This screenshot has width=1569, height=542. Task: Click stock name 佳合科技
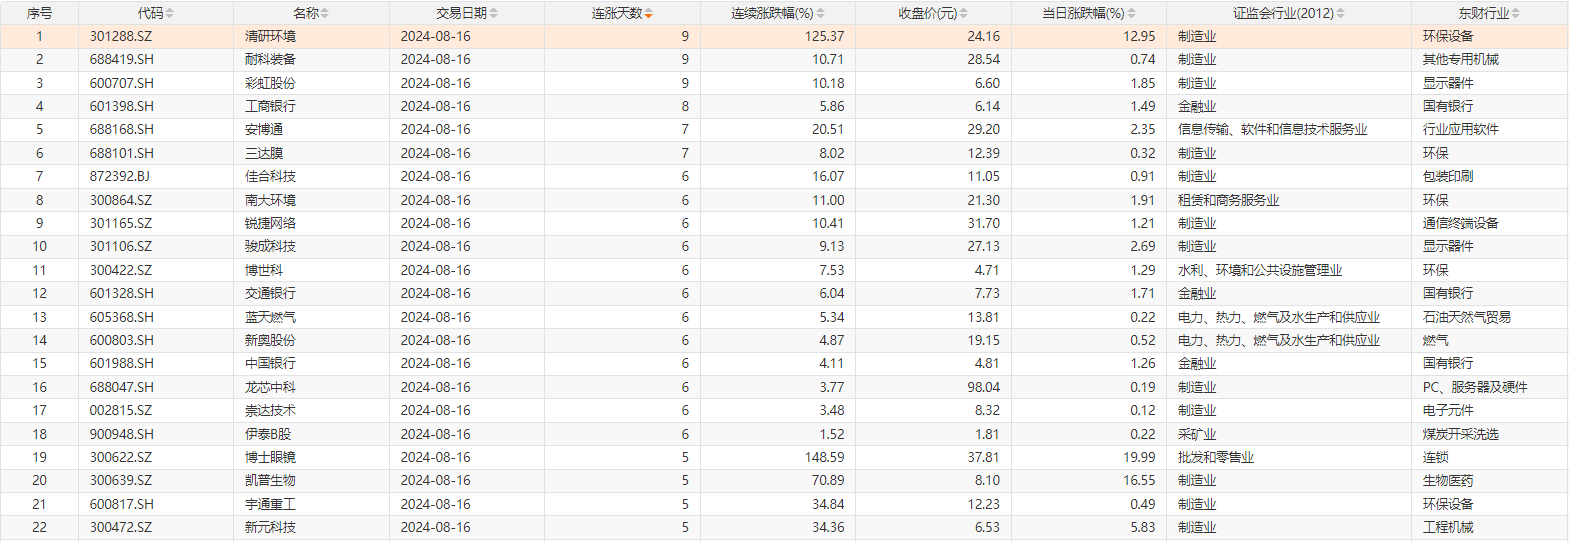pyautogui.click(x=270, y=176)
